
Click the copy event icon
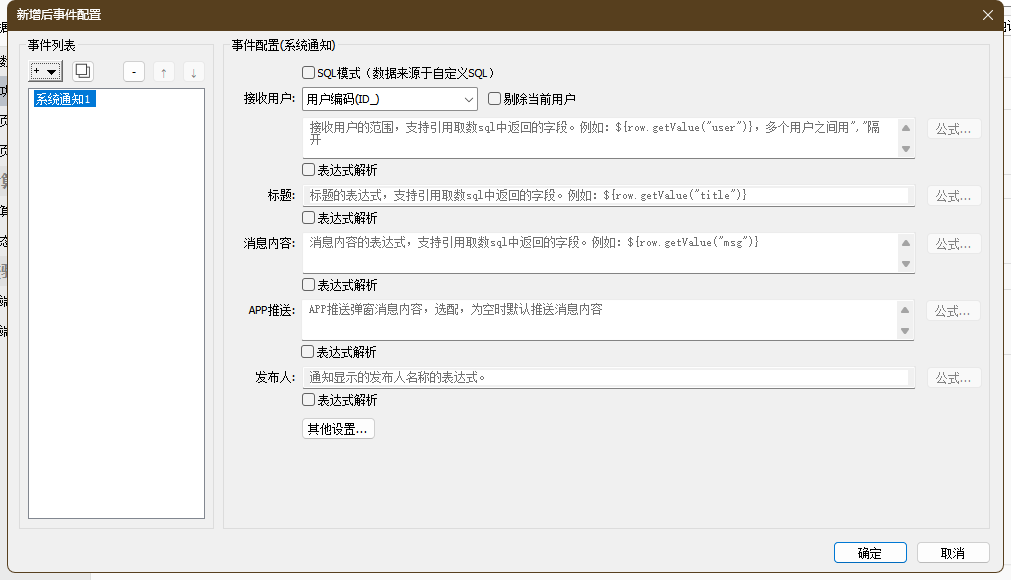(83, 72)
